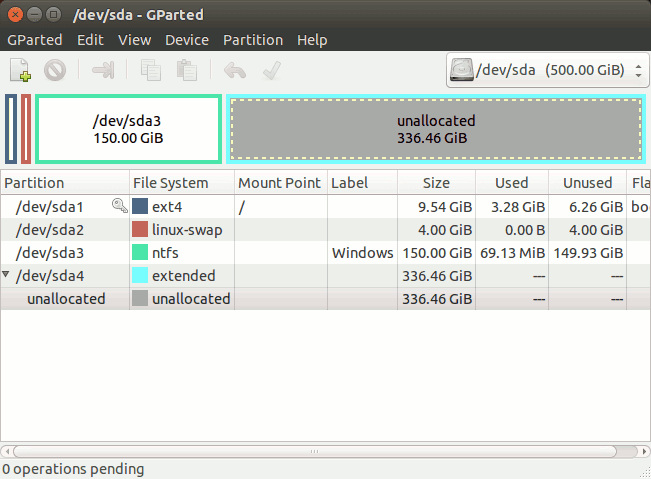Screen dimensions: 651x479
Task: Click the linux-swap file system text
Action: point(187,230)
